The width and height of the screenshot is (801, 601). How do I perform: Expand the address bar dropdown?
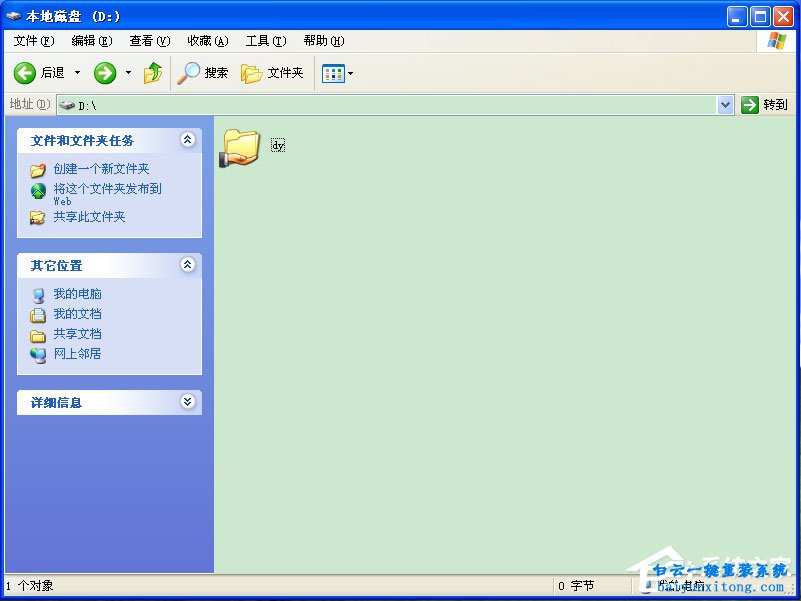[726, 105]
